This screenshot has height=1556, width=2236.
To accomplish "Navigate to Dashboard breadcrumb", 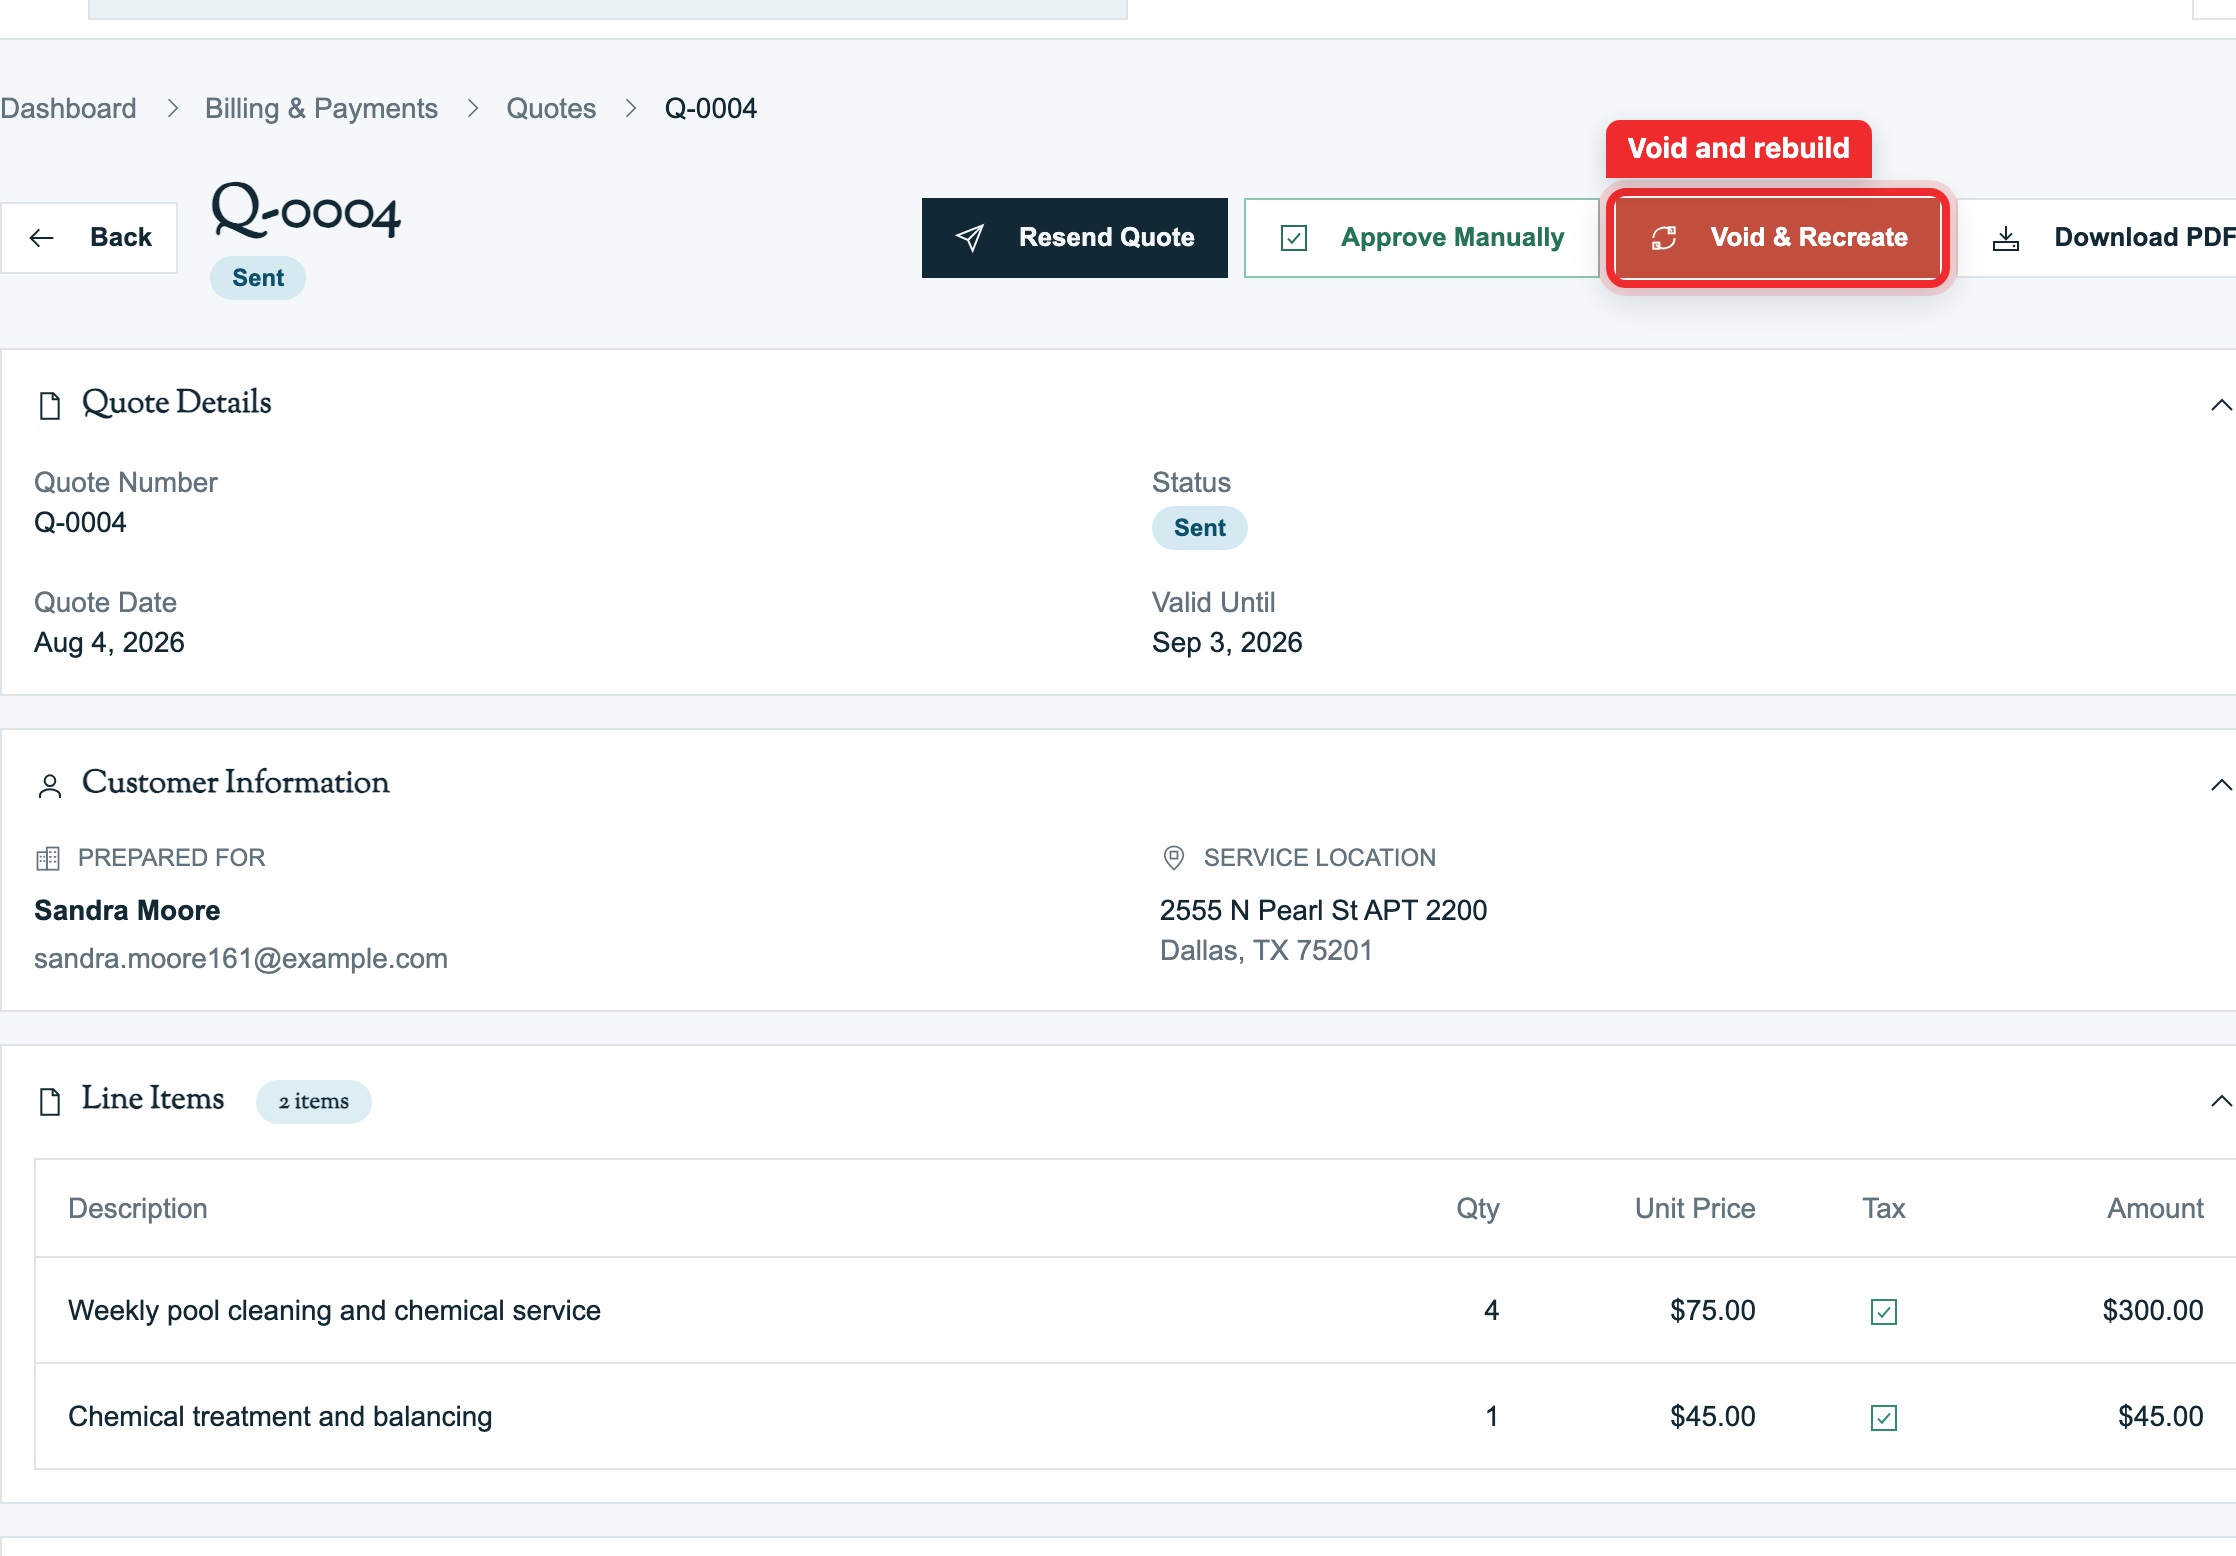I will (x=68, y=108).
